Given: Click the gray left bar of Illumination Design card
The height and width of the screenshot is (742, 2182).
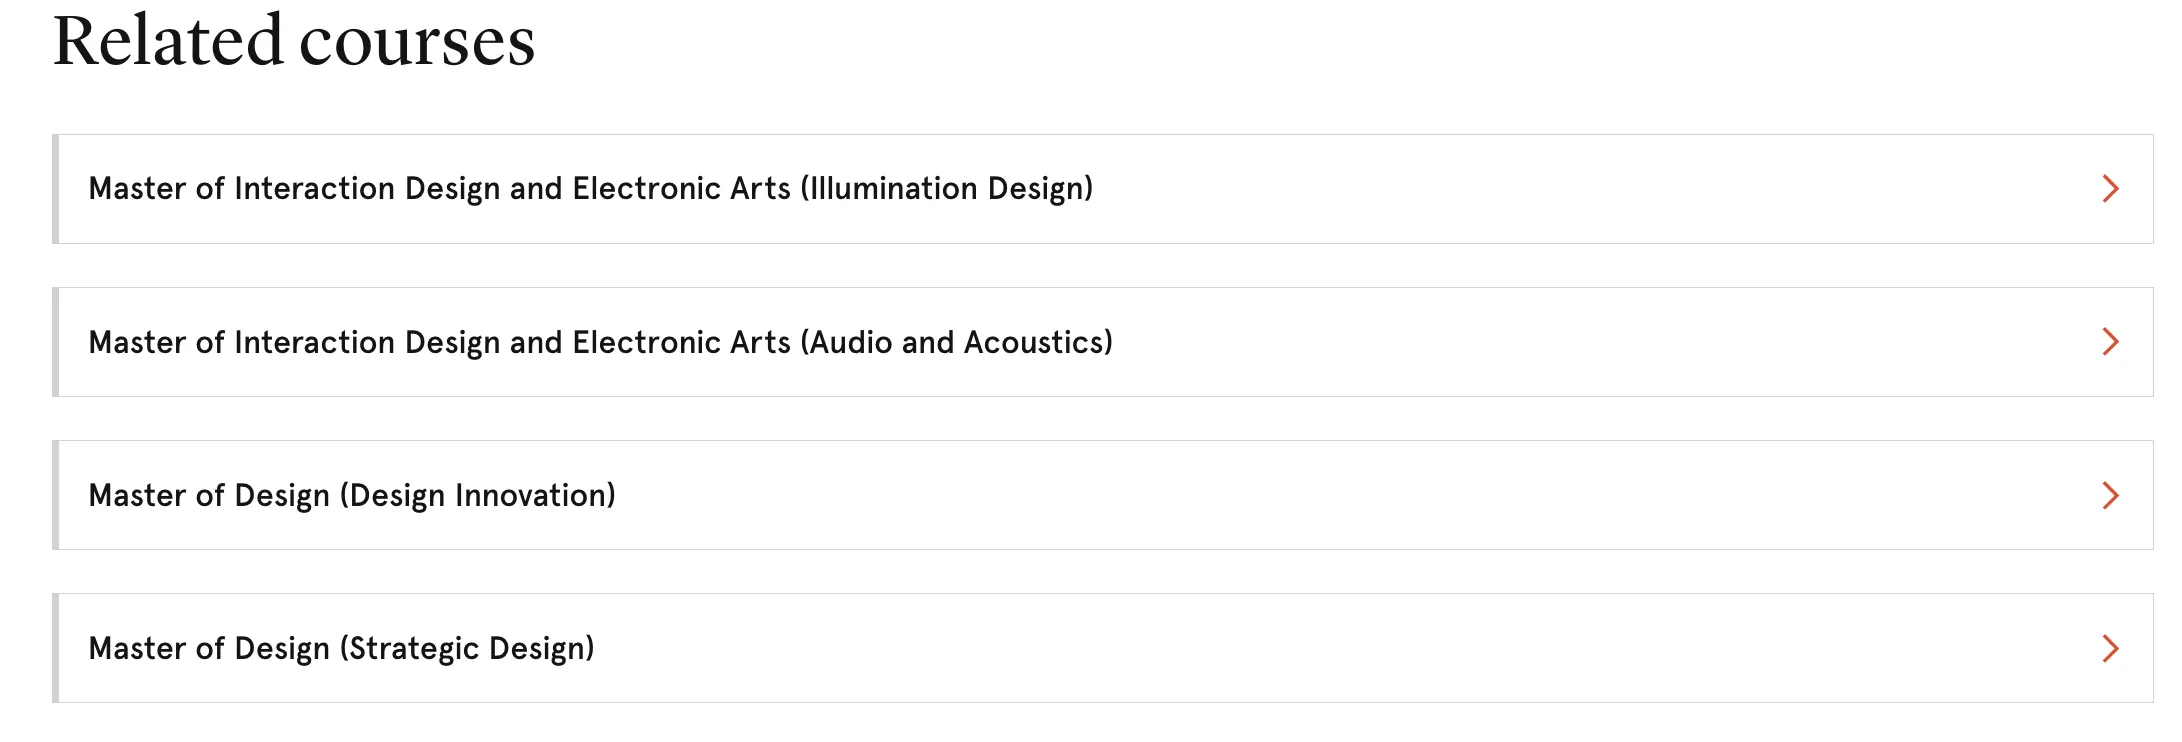Looking at the screenshot, I should point(56,189).
